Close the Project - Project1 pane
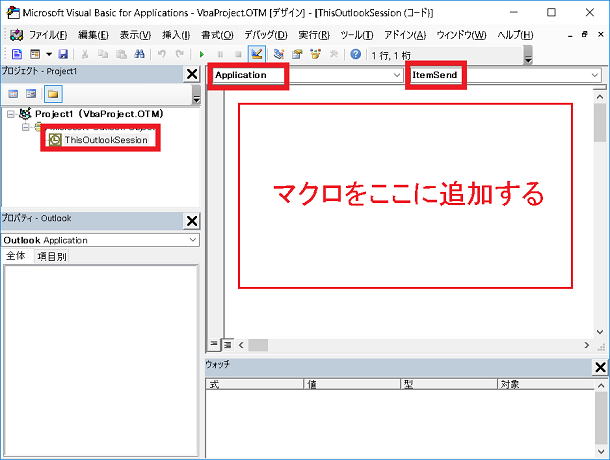 (x=192, y=74)
